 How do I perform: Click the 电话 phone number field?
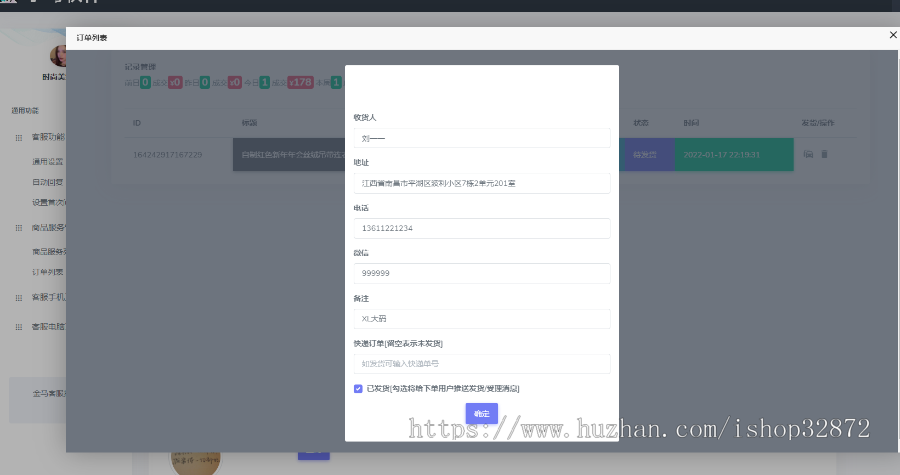coord(482,228)
